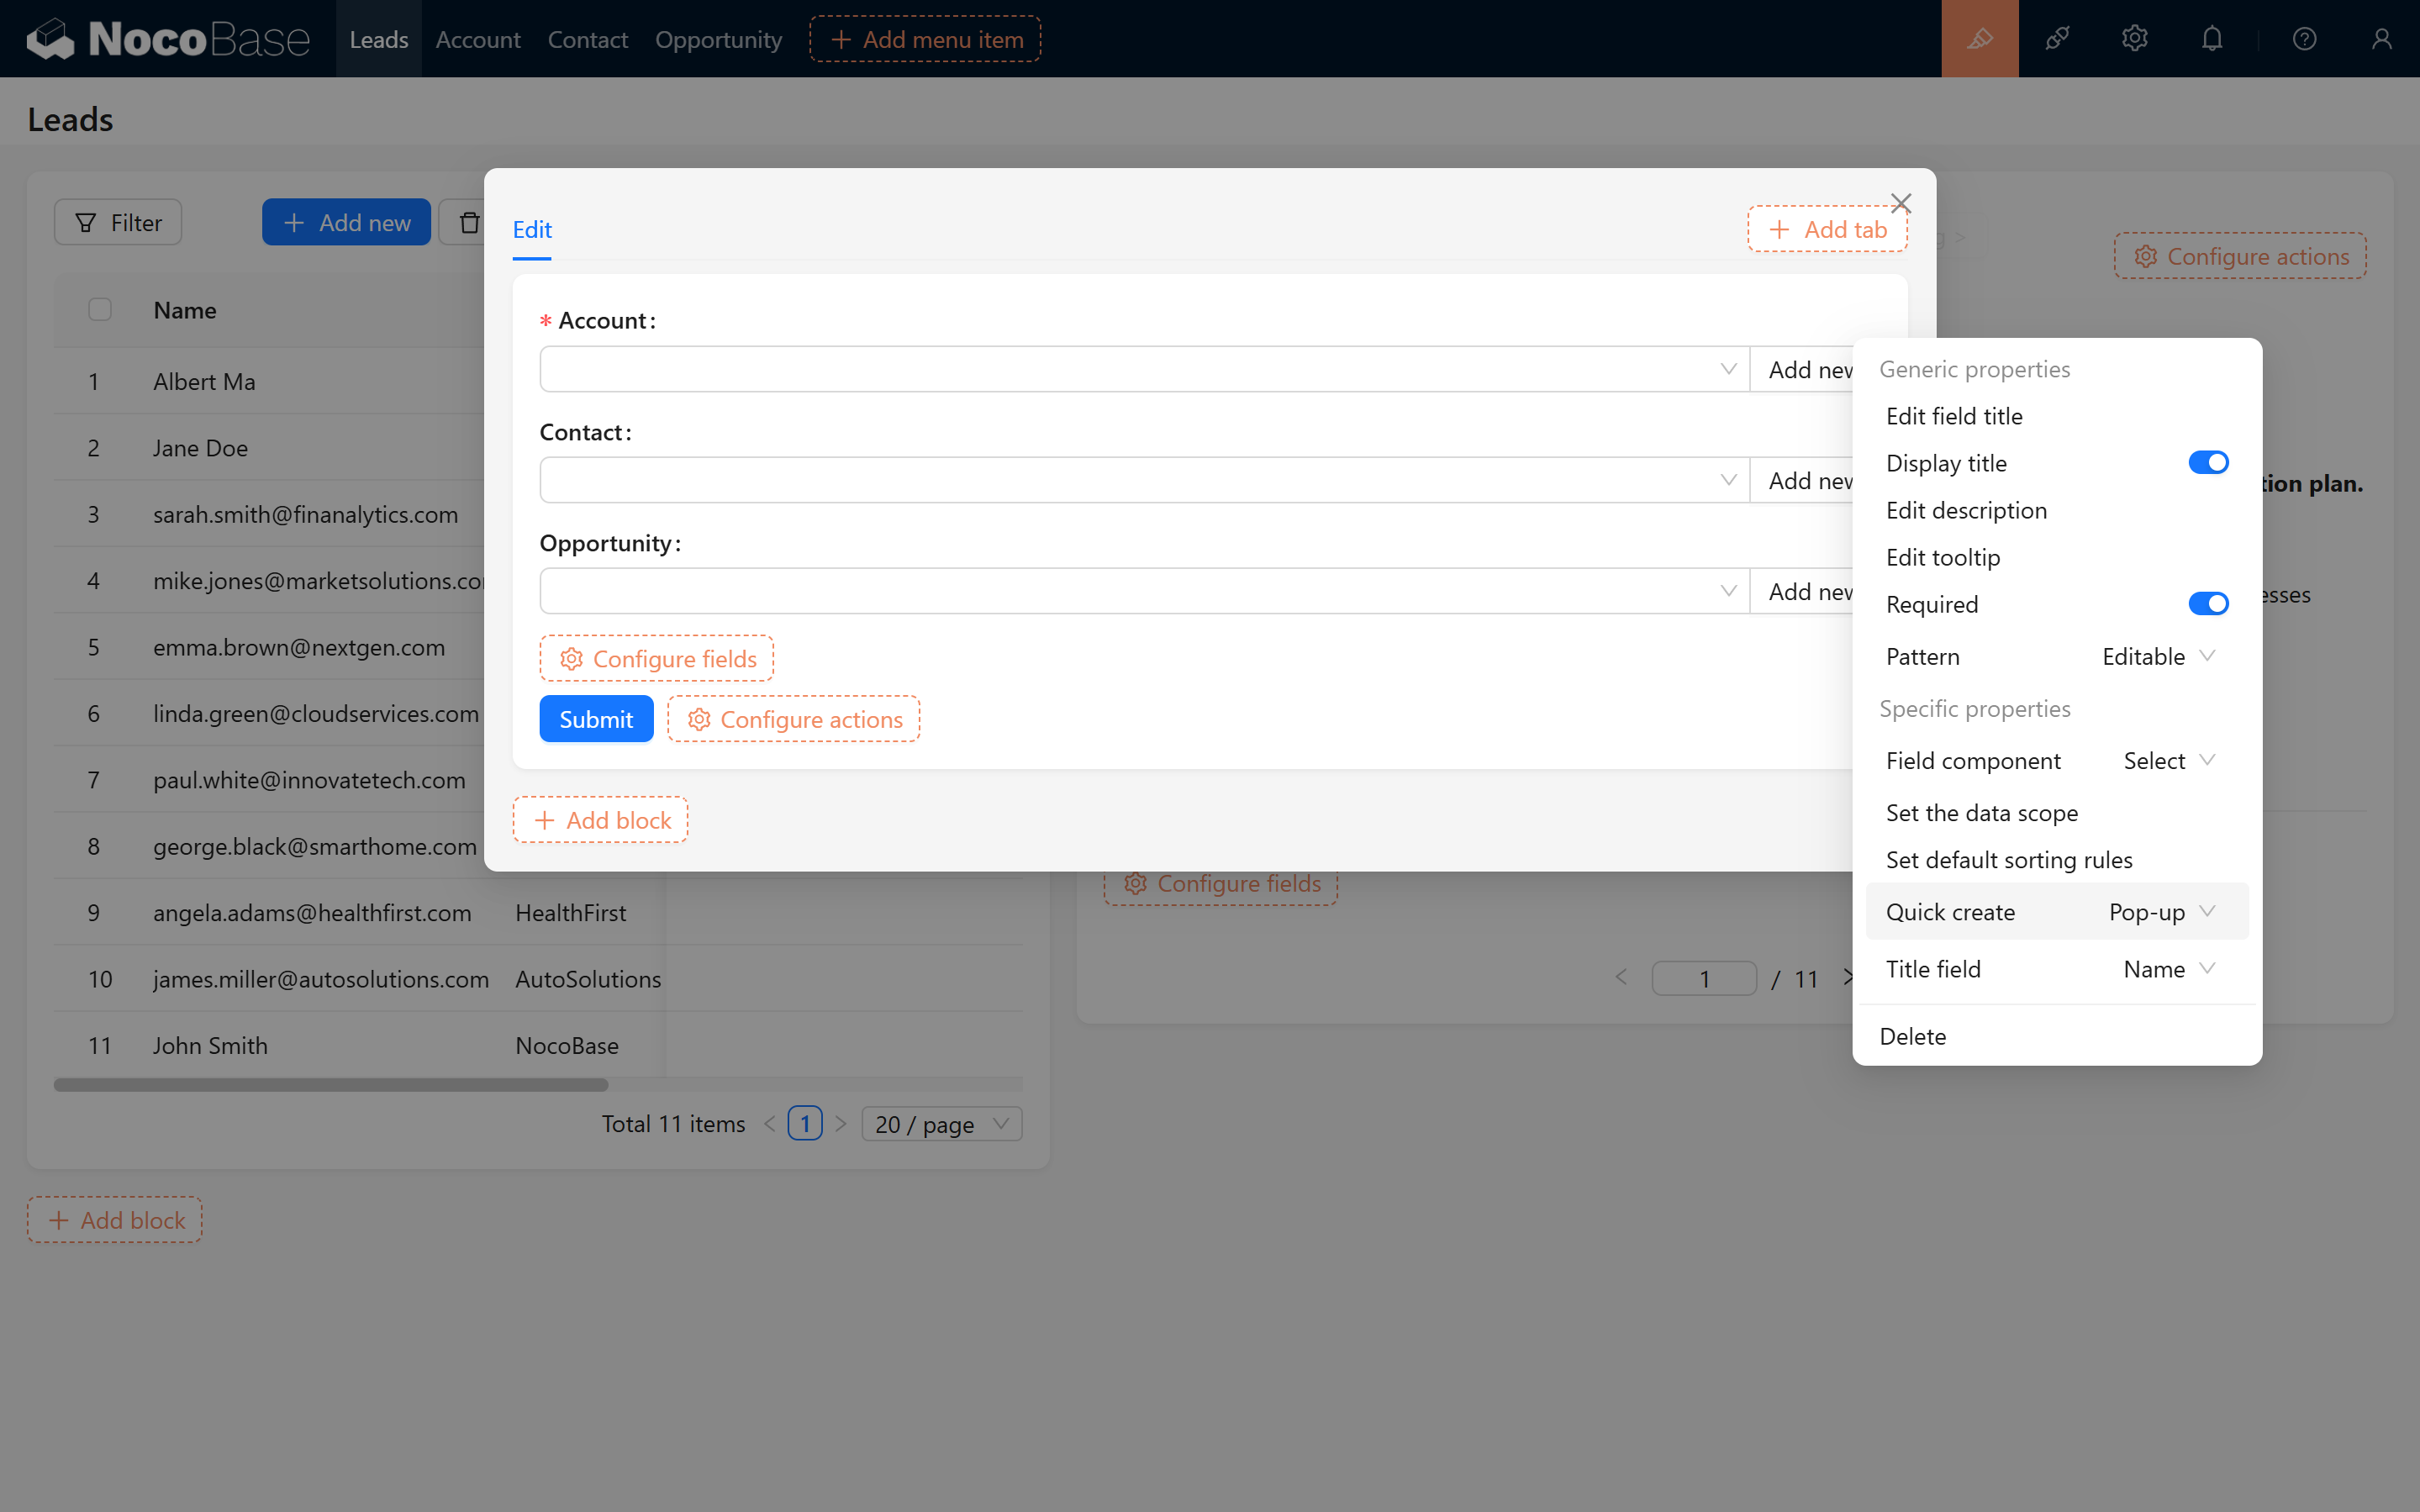
Task: Click the trash delete icon button
Action: (x=469, y=222)
